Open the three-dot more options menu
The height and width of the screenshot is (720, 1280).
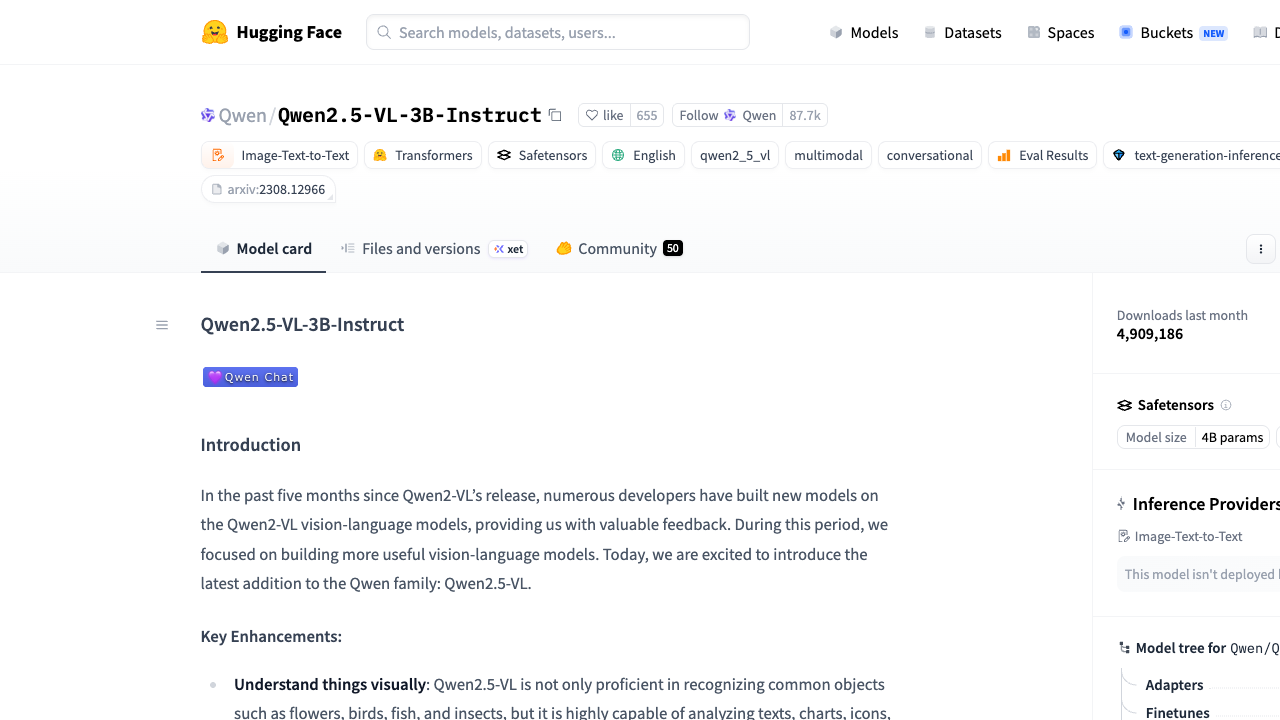tap(1261, 249)
